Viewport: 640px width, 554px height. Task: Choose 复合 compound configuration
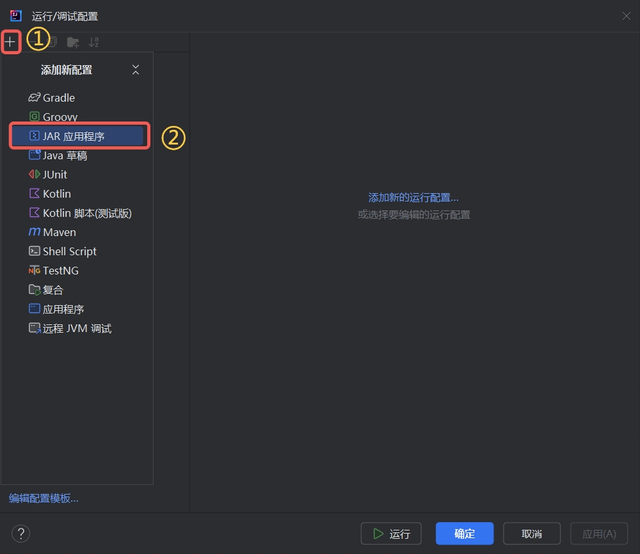(x=78, y=290)
